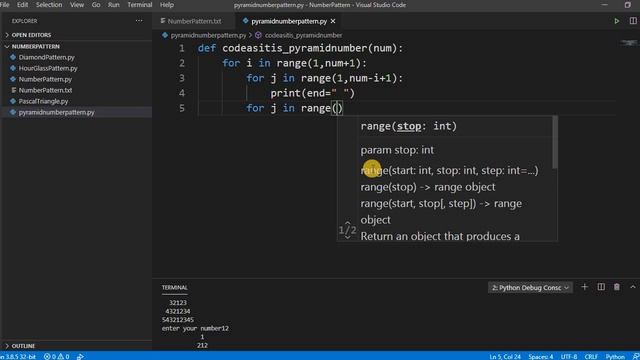Open the Selection menu

tap(49, 5)
